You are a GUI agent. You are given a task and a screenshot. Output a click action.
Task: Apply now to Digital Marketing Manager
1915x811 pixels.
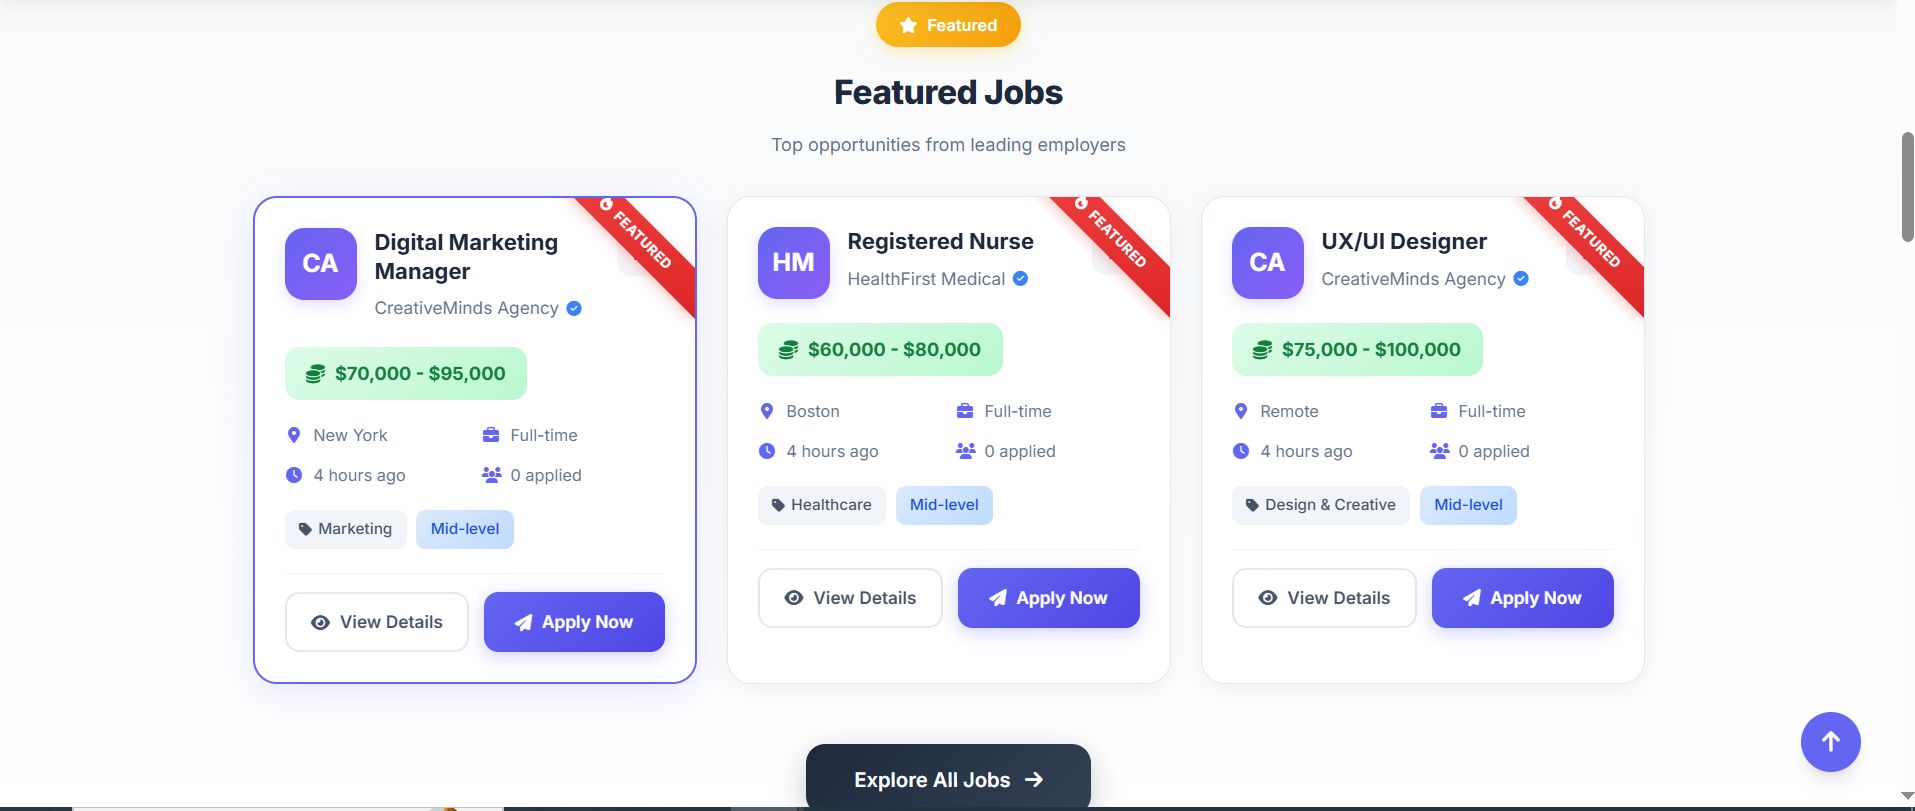tap(574, 622)
